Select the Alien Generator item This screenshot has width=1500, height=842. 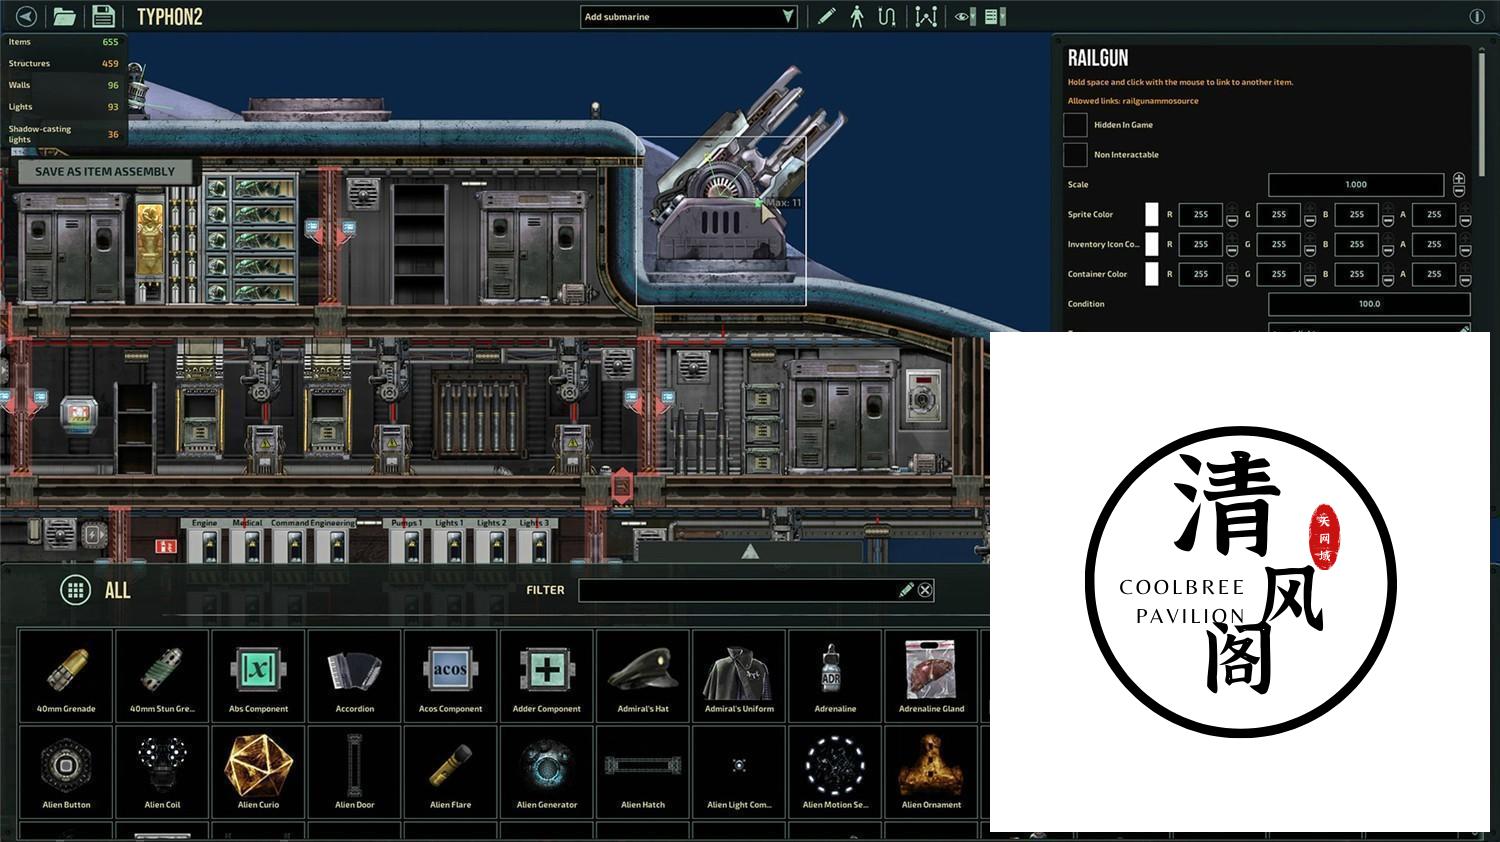point(547,771)
